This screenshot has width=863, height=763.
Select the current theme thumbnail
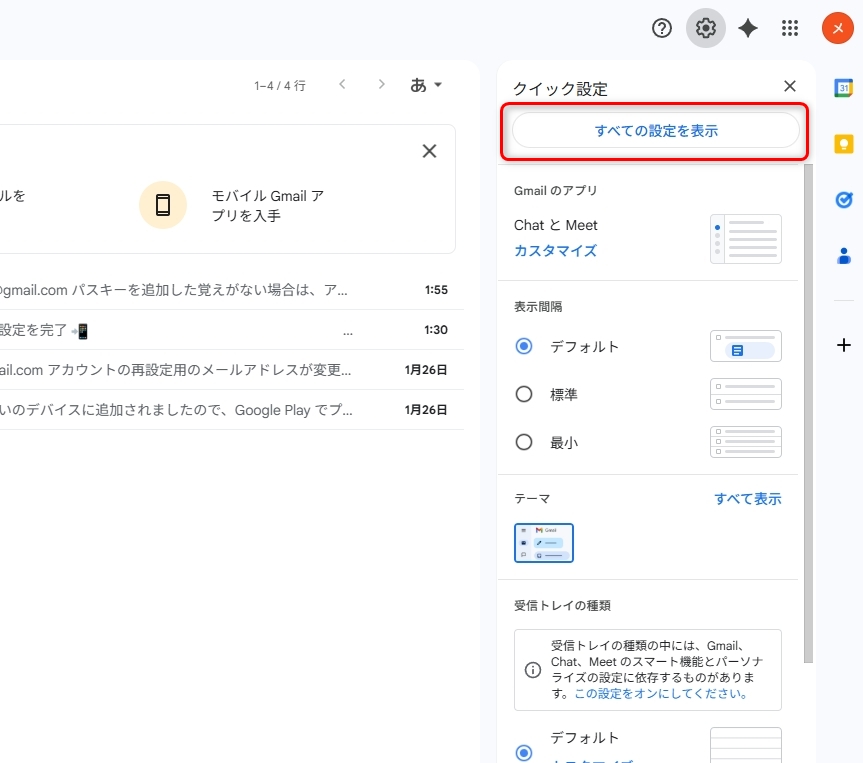click(543, 543)
